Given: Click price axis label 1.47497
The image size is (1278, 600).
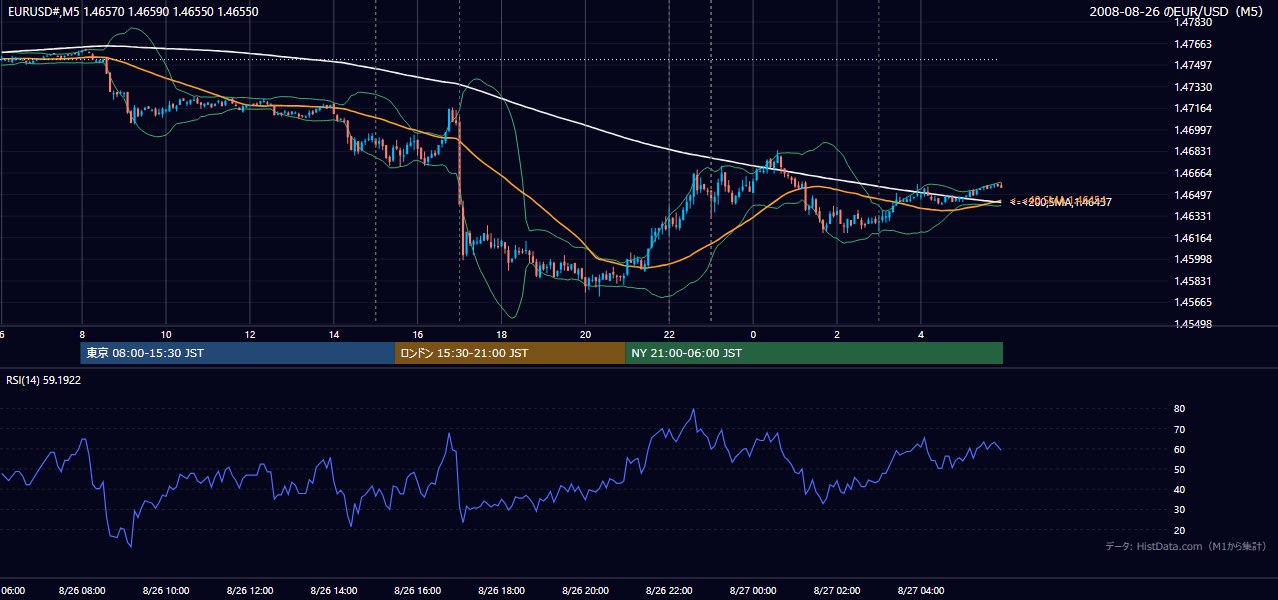Looking at the screenshot, I should coord(1192,66).
